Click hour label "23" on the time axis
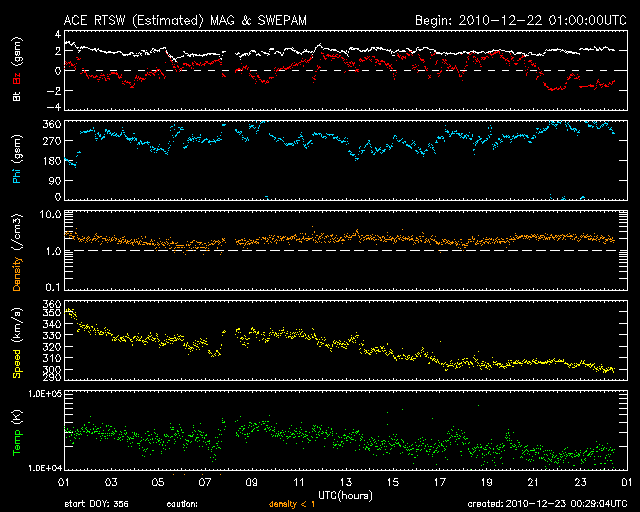The height and width of the screenshot is (512, 640). (x=580, y=483)
